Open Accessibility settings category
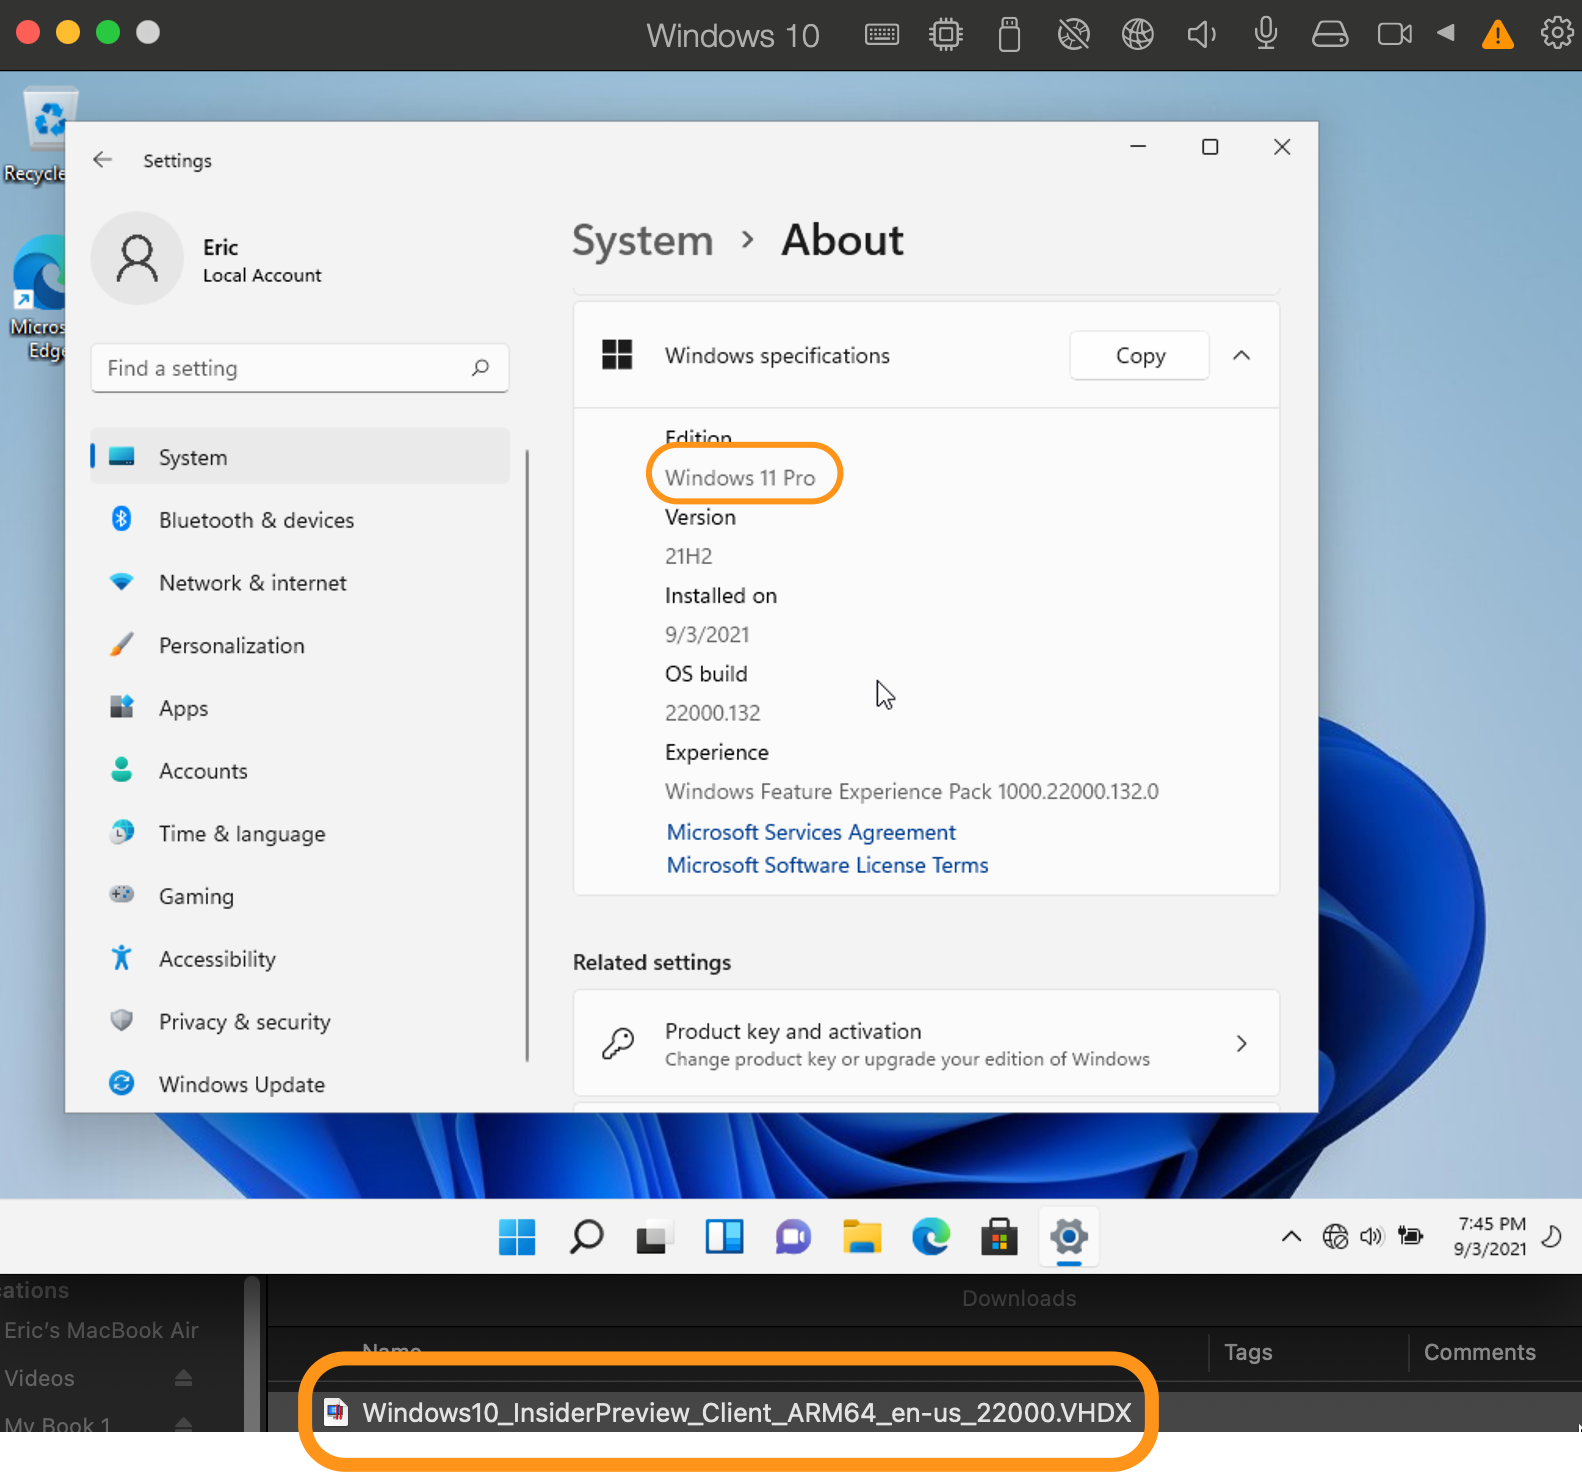The width and height of the screenshot is (1582, 1472). [300, 959]
